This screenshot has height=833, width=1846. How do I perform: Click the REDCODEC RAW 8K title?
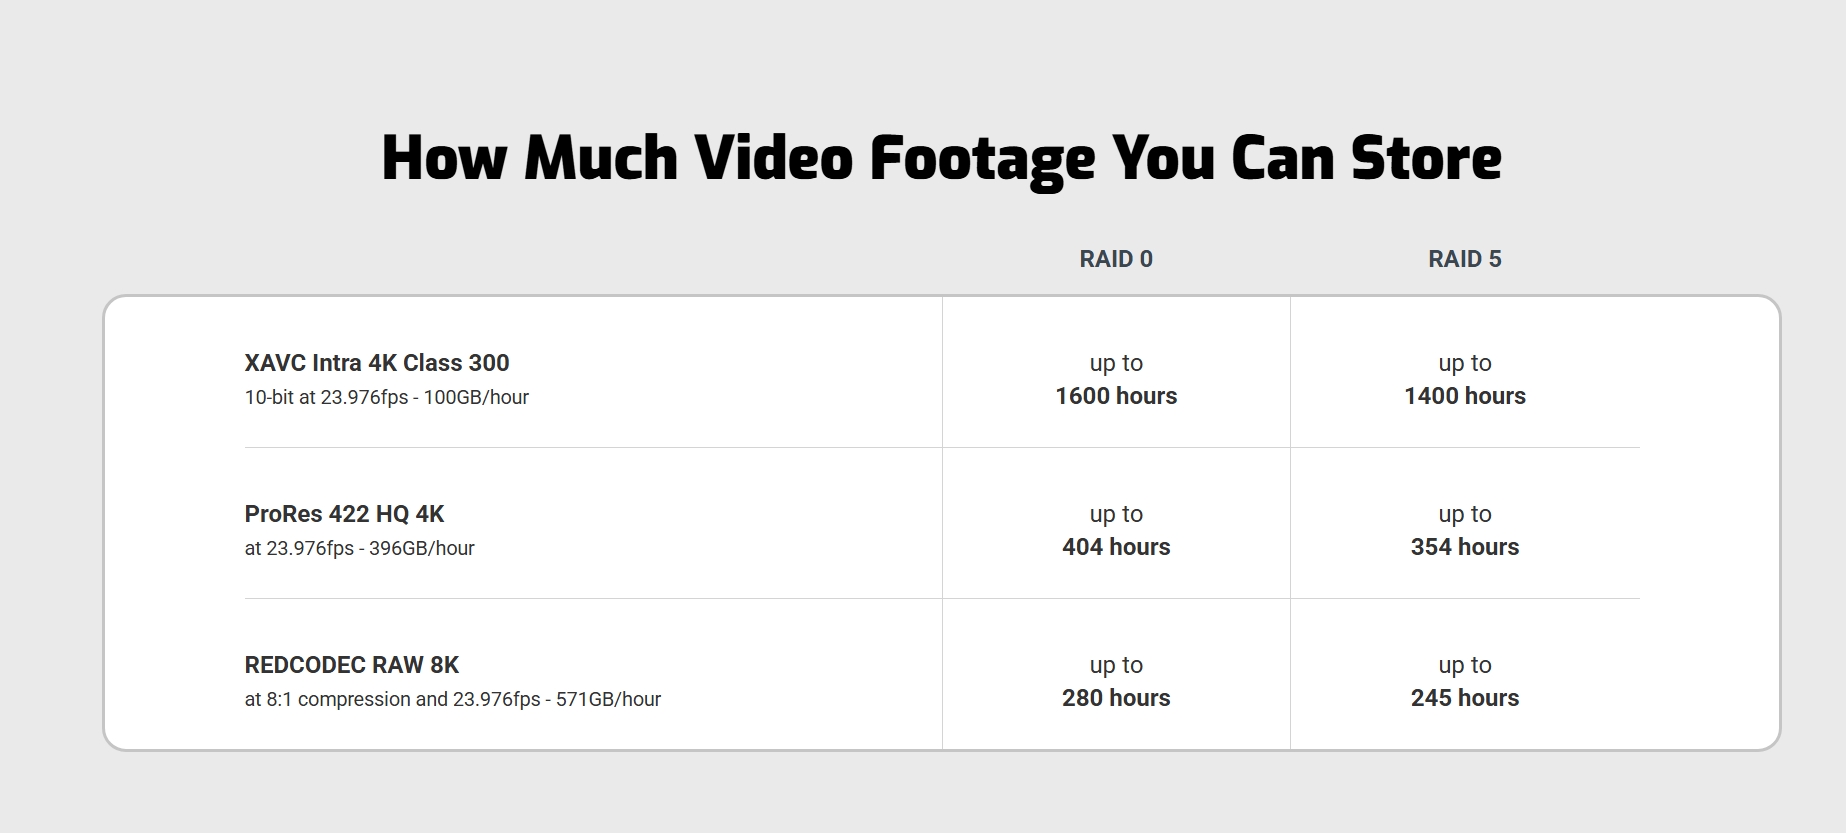tap(352, 665)
